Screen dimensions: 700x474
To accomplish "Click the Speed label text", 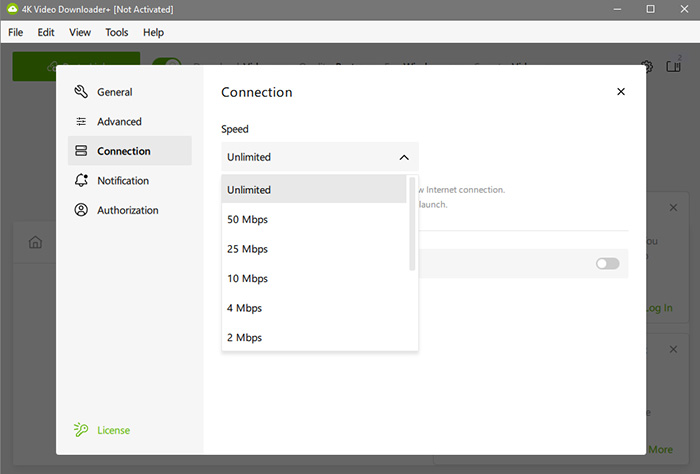I will (x=235, y=129).
